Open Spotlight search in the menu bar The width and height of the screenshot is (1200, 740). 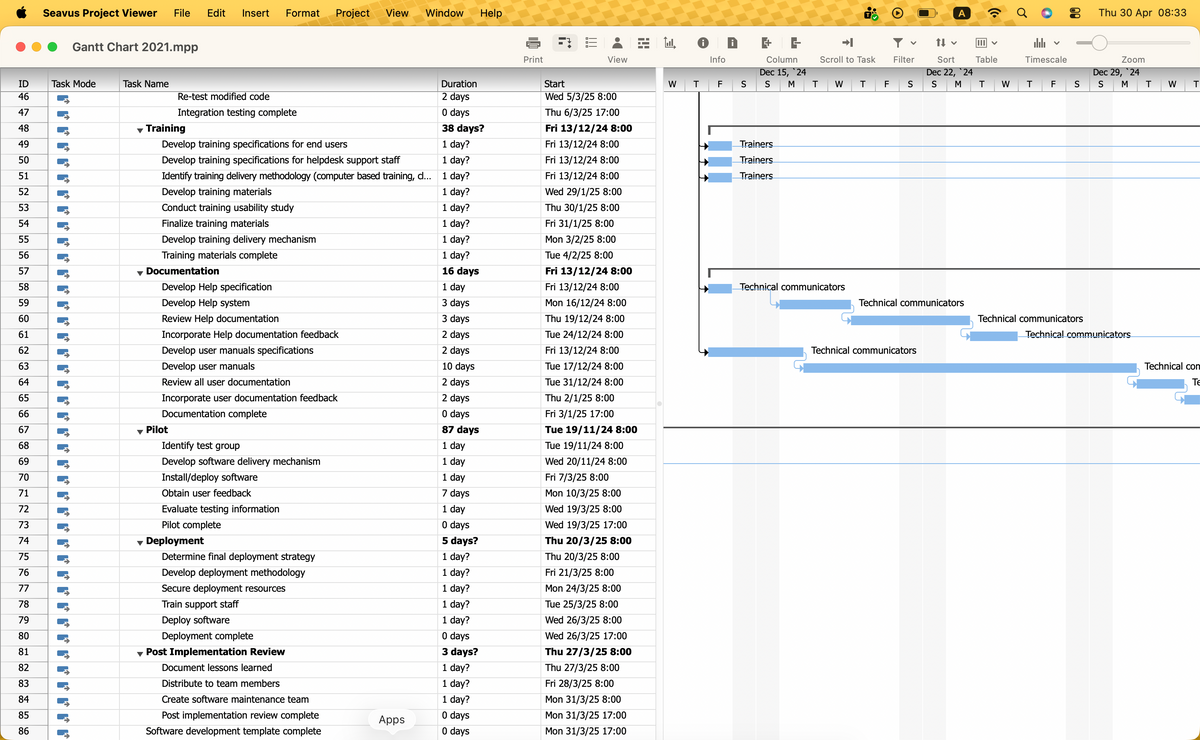1022,13
